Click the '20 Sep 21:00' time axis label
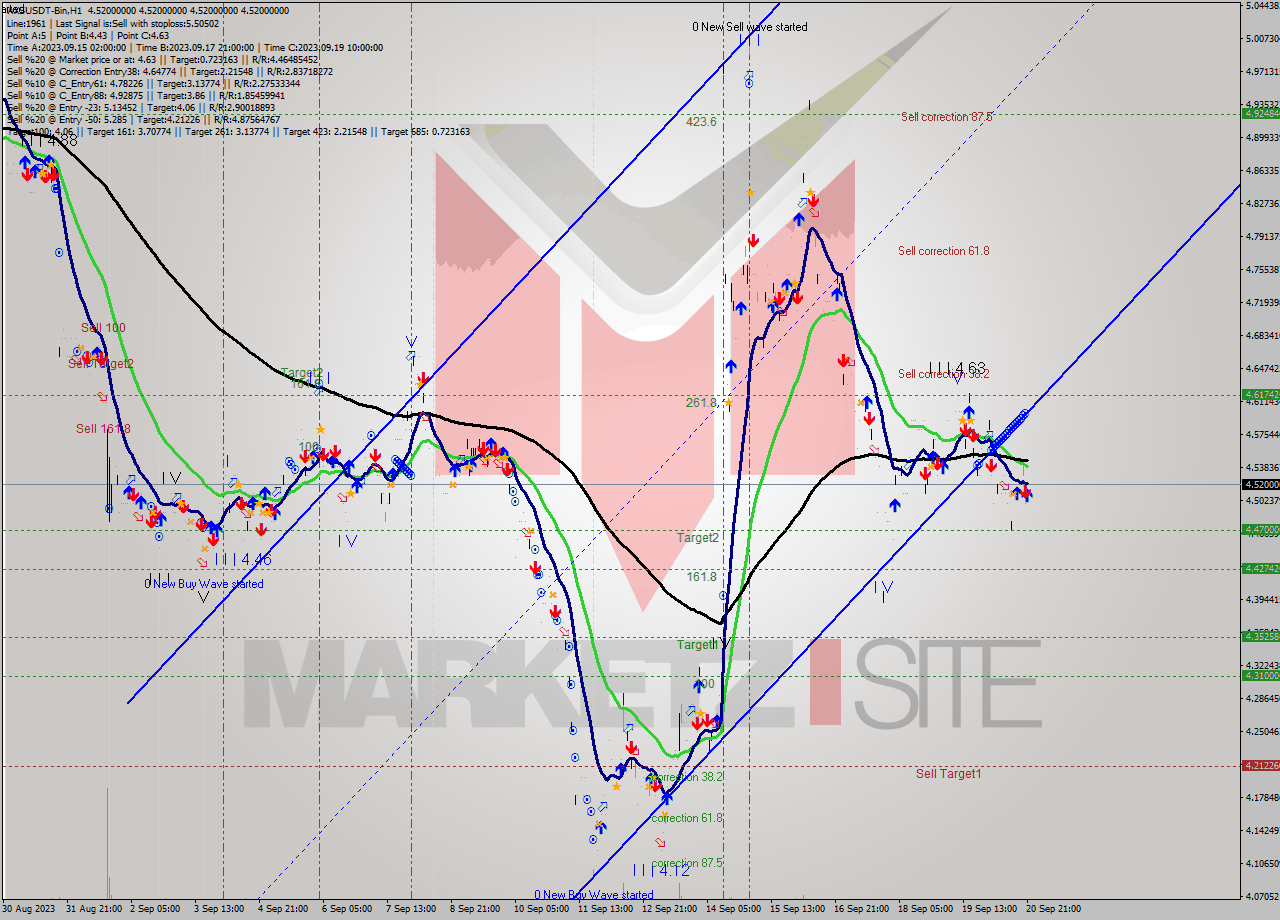The width and height of the screenshot is (1280, 920). point(1053,909)
